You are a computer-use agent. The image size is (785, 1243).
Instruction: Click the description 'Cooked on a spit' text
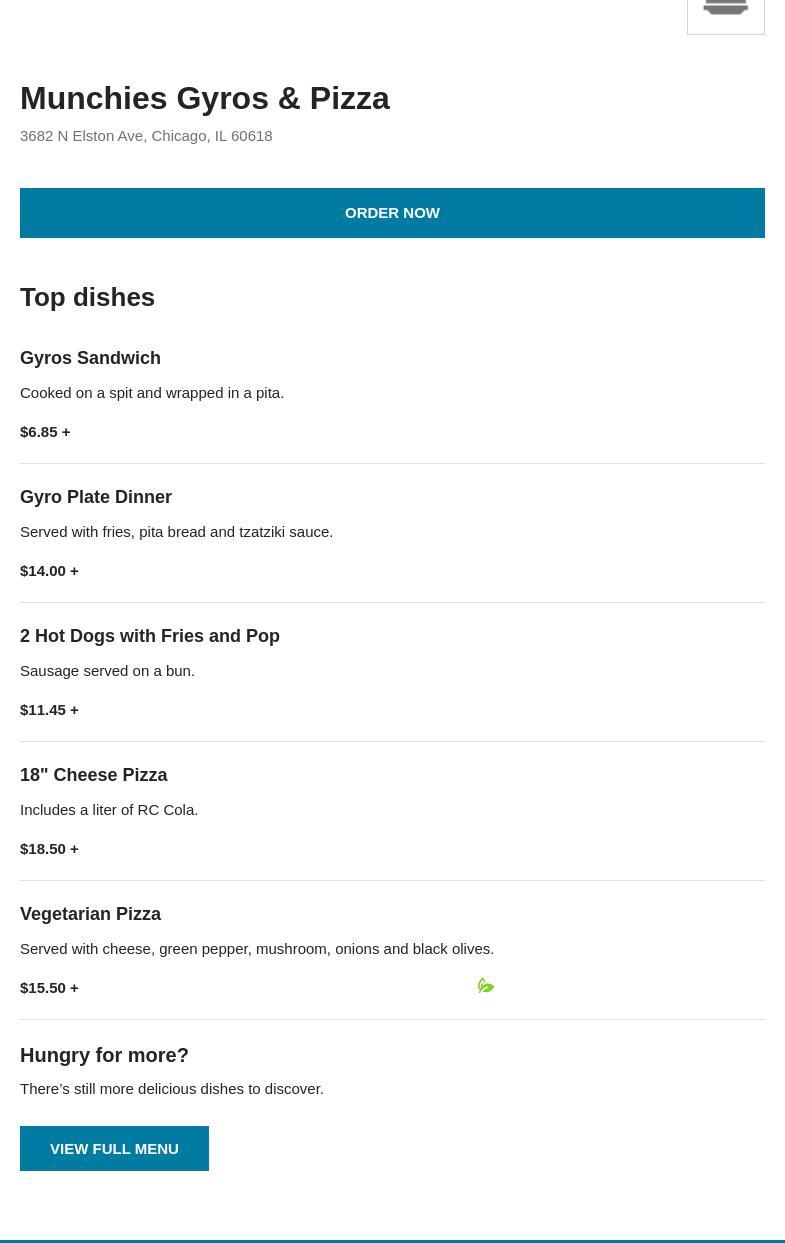point(152,392)
